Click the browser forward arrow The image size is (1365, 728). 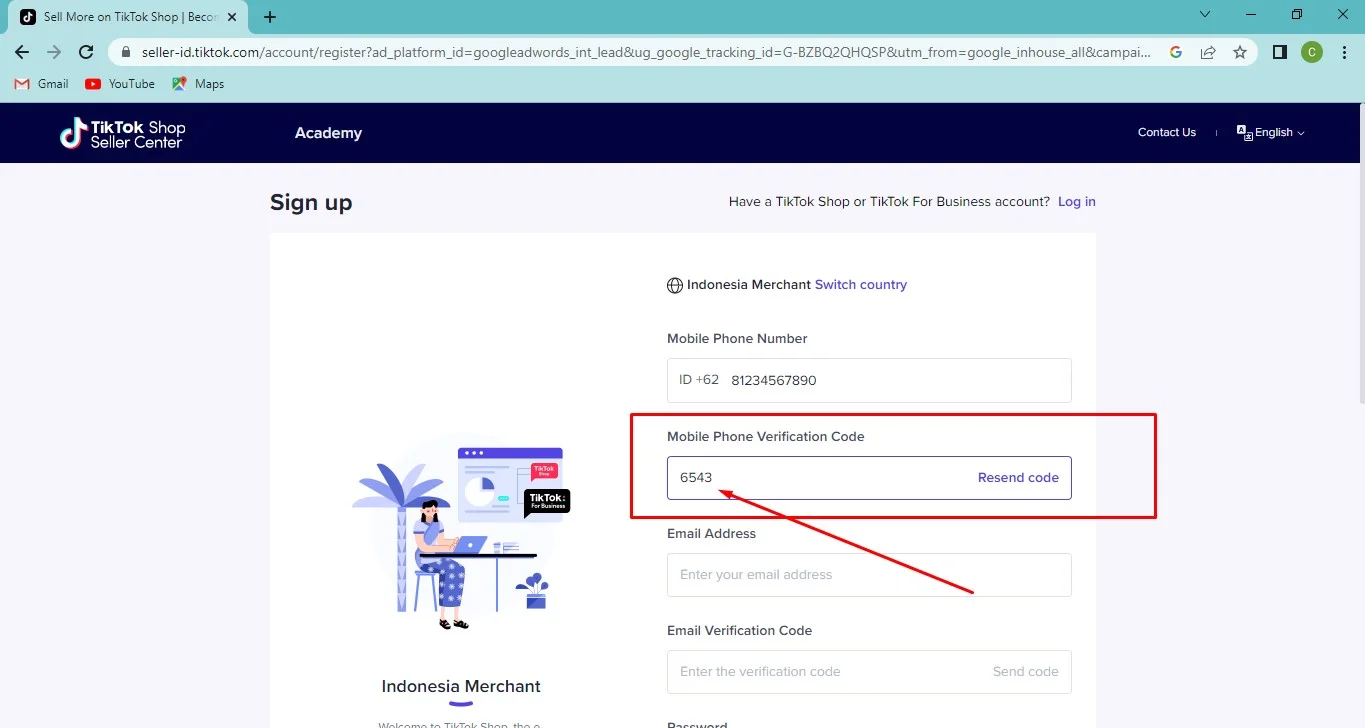pos(54,52)
